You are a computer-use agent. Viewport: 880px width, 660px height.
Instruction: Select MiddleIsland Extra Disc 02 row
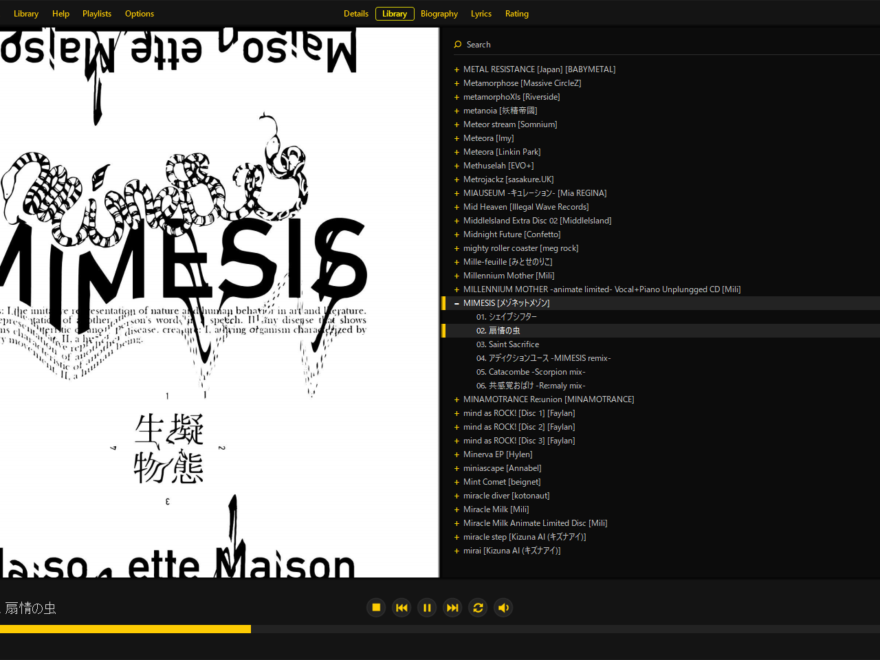click(x=537, y=221)
